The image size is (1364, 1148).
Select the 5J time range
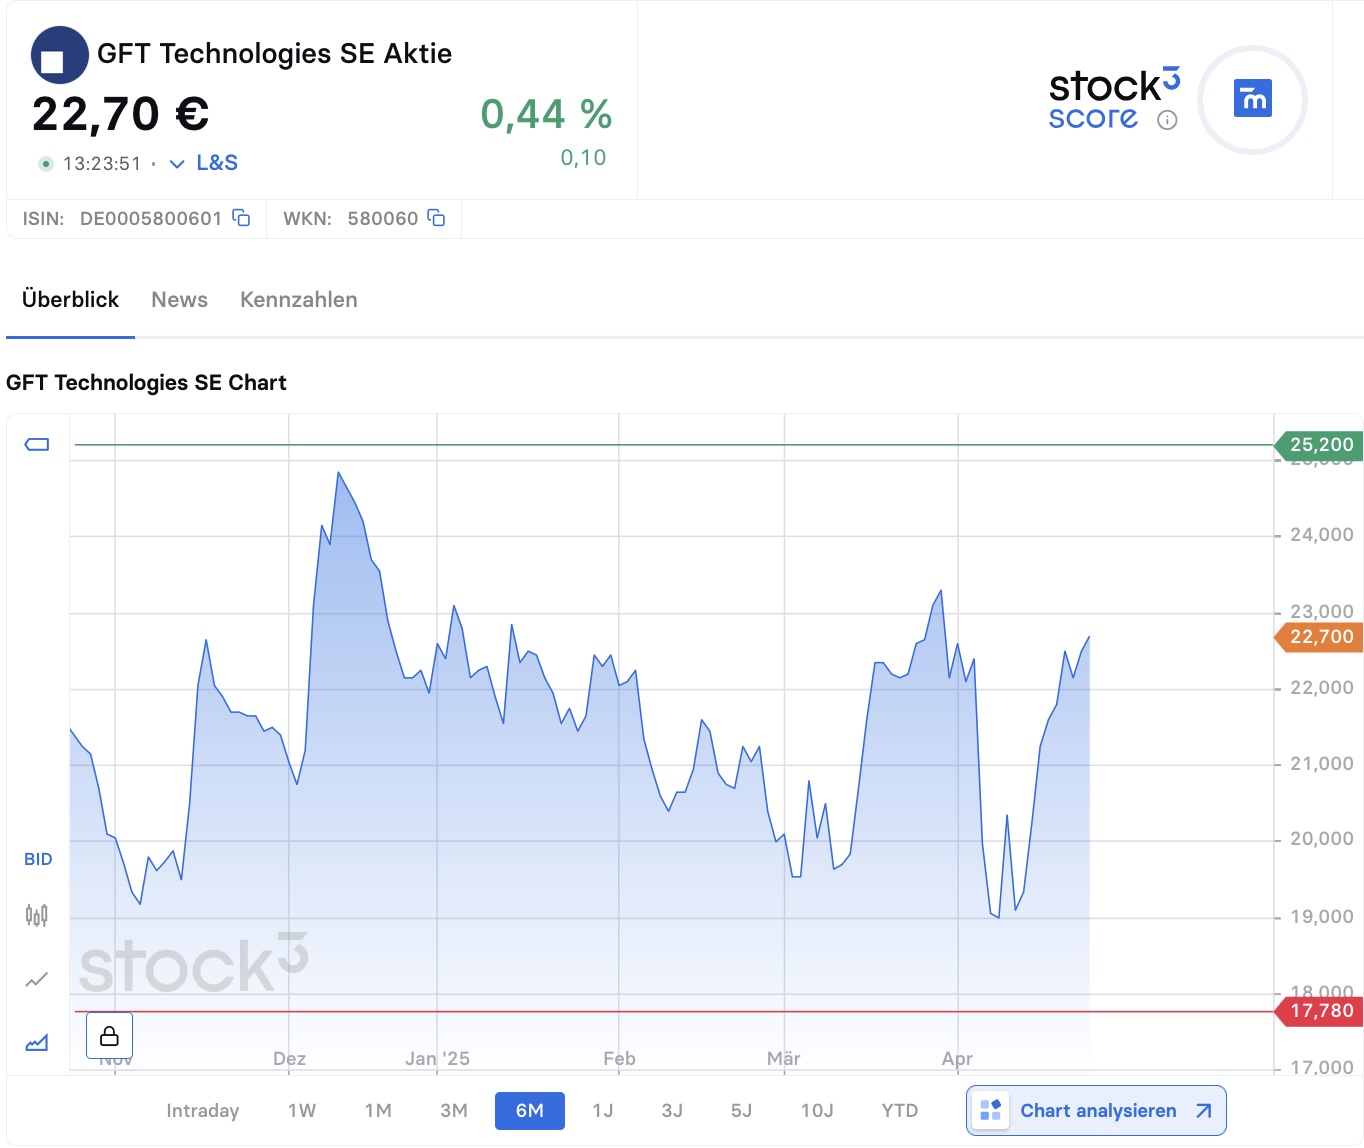(x=741, y=1111)
